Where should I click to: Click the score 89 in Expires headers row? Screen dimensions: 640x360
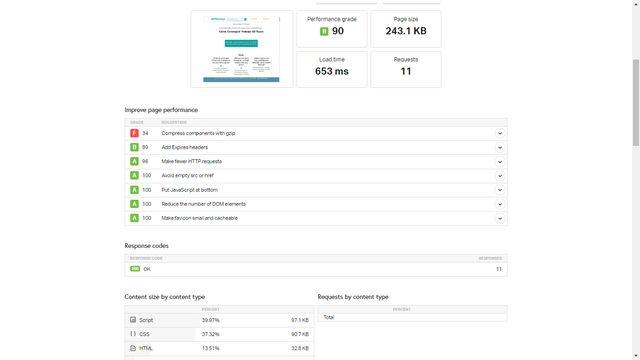pos(145,147)
